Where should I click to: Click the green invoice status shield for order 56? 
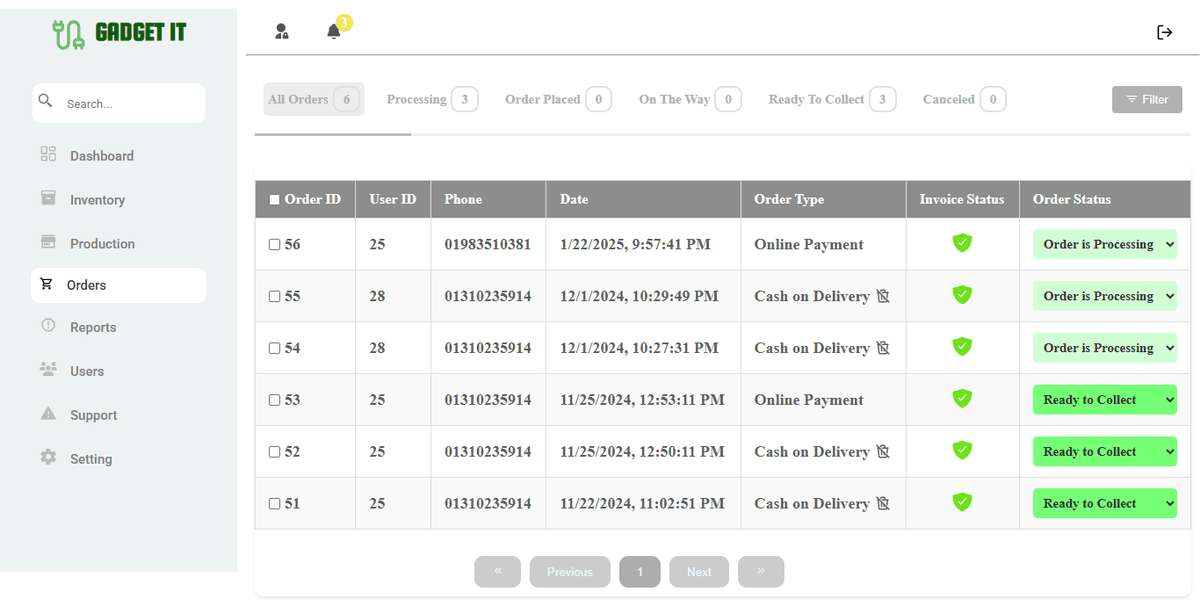(961, 243)
